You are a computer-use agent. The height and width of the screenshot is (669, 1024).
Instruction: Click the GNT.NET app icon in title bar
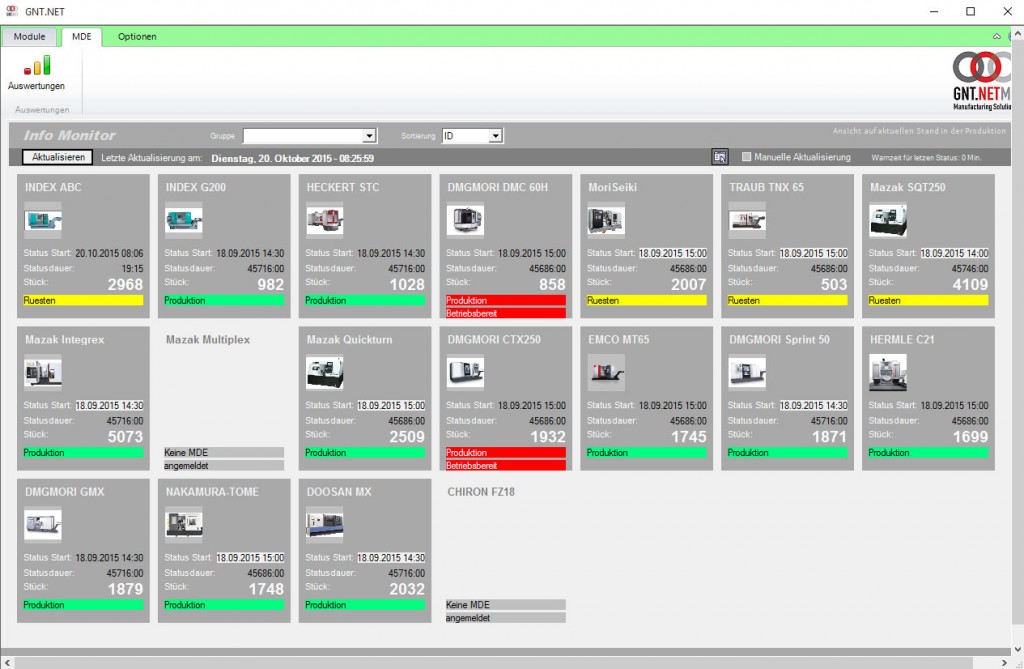coord(12,11)
